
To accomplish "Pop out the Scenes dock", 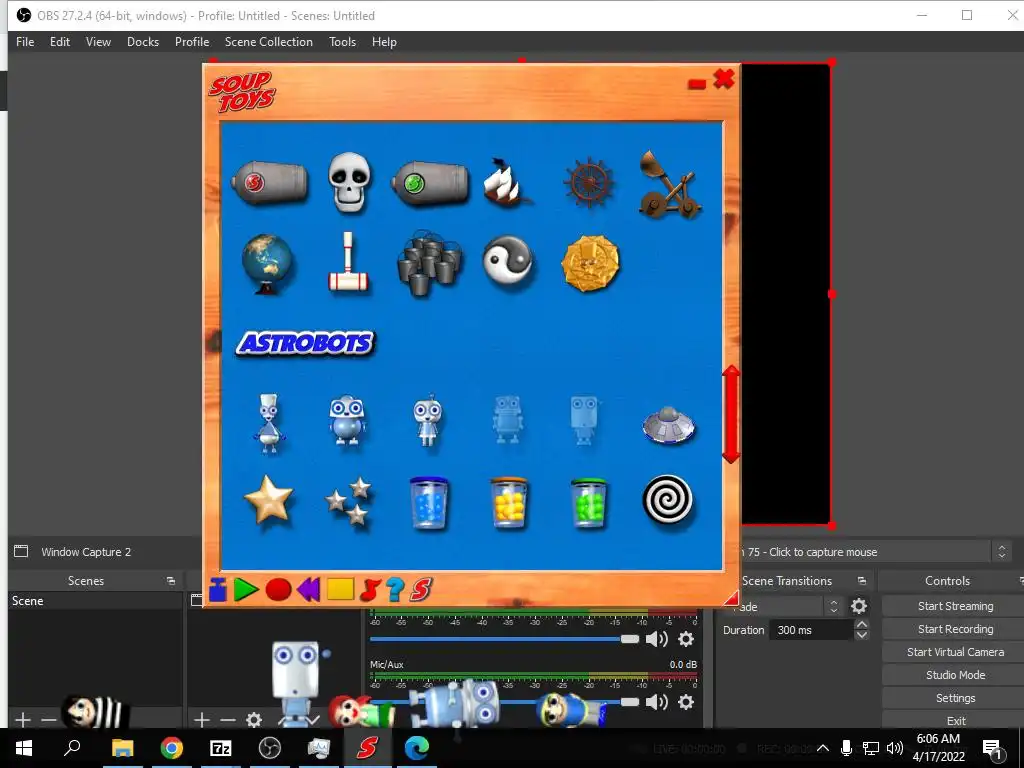I will pyautogui.click(x=171, y=581).
